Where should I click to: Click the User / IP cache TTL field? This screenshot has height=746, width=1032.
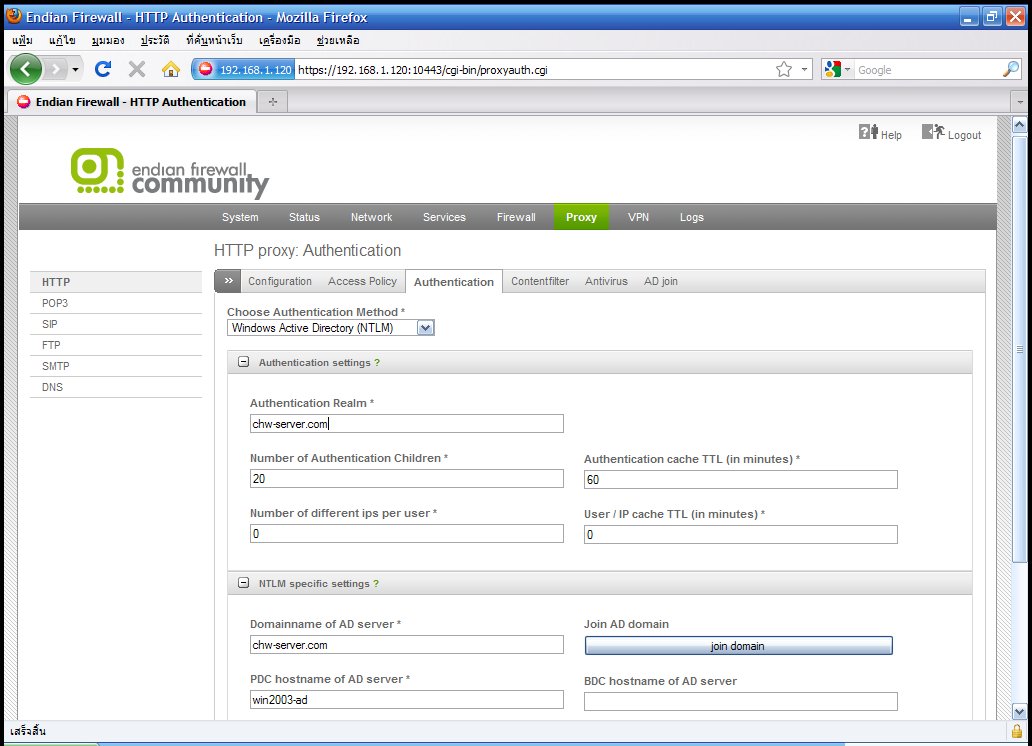(740, 535)
